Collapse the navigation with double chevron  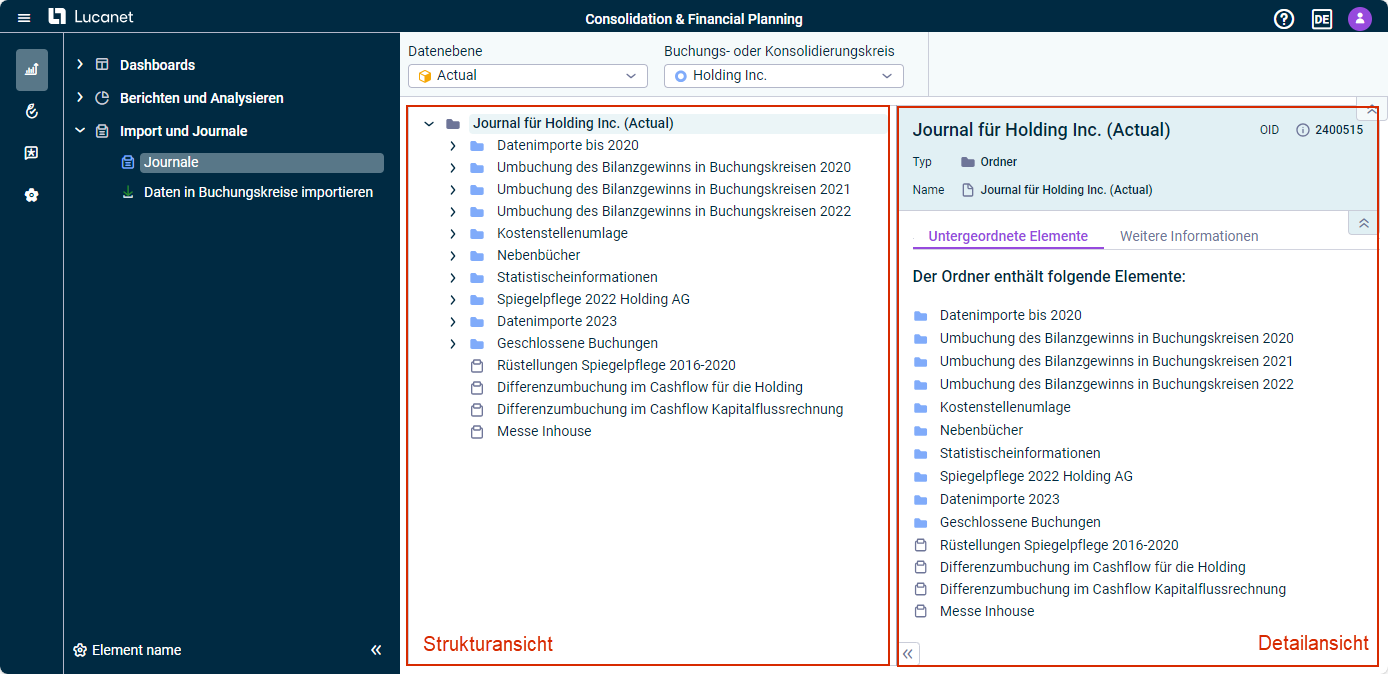pos(376,650)
